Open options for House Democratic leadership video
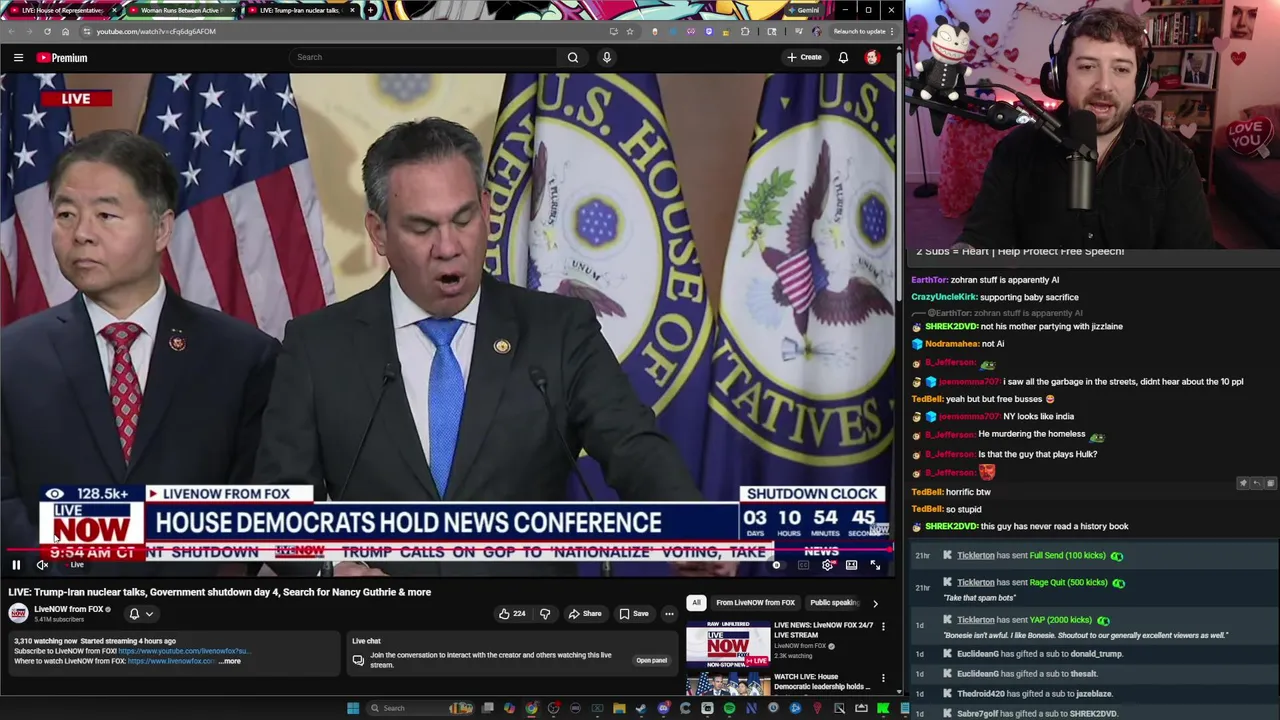 883,679
